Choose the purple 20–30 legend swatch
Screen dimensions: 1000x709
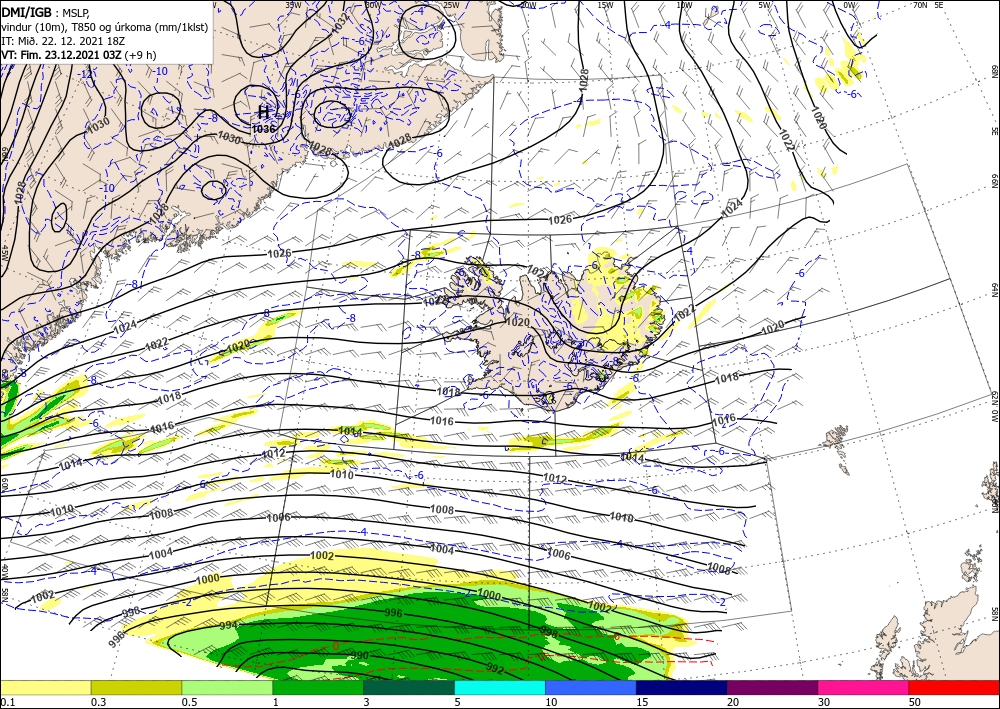click(x=772, y=687)
